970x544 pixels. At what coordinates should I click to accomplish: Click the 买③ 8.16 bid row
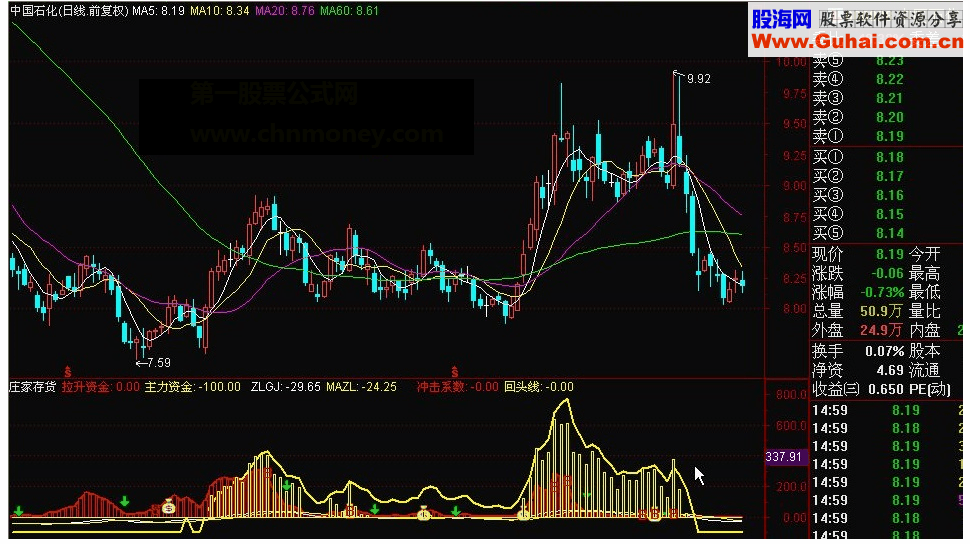pos(859,196)
